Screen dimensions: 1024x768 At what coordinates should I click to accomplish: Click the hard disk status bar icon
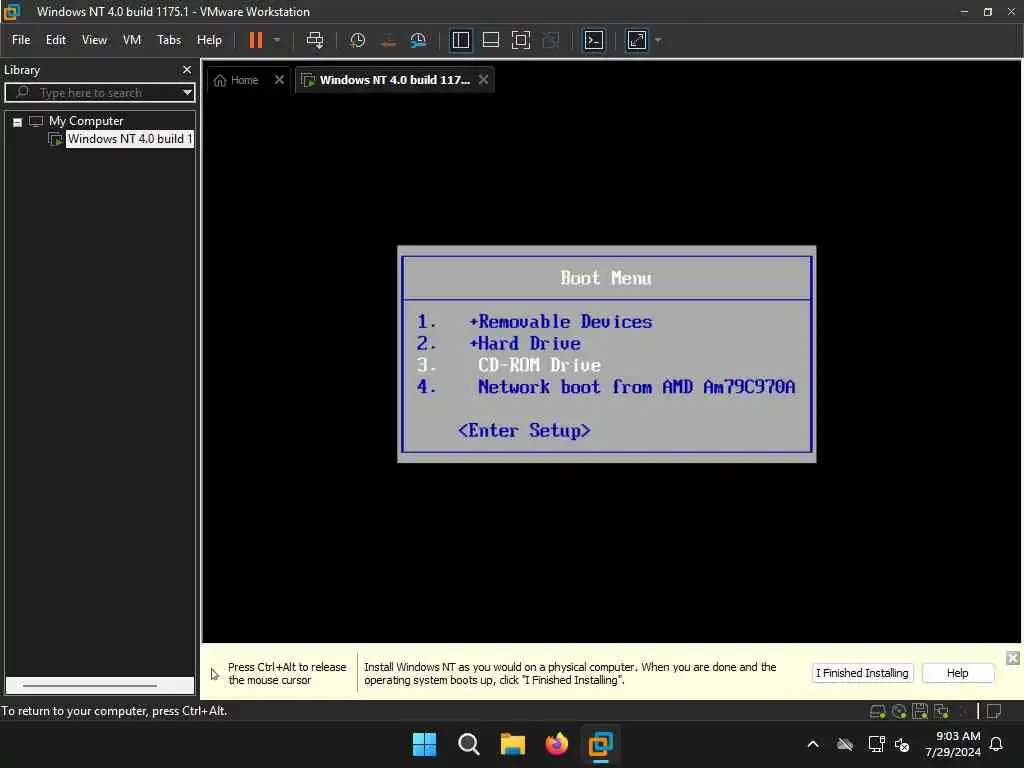tap(878, 711)
